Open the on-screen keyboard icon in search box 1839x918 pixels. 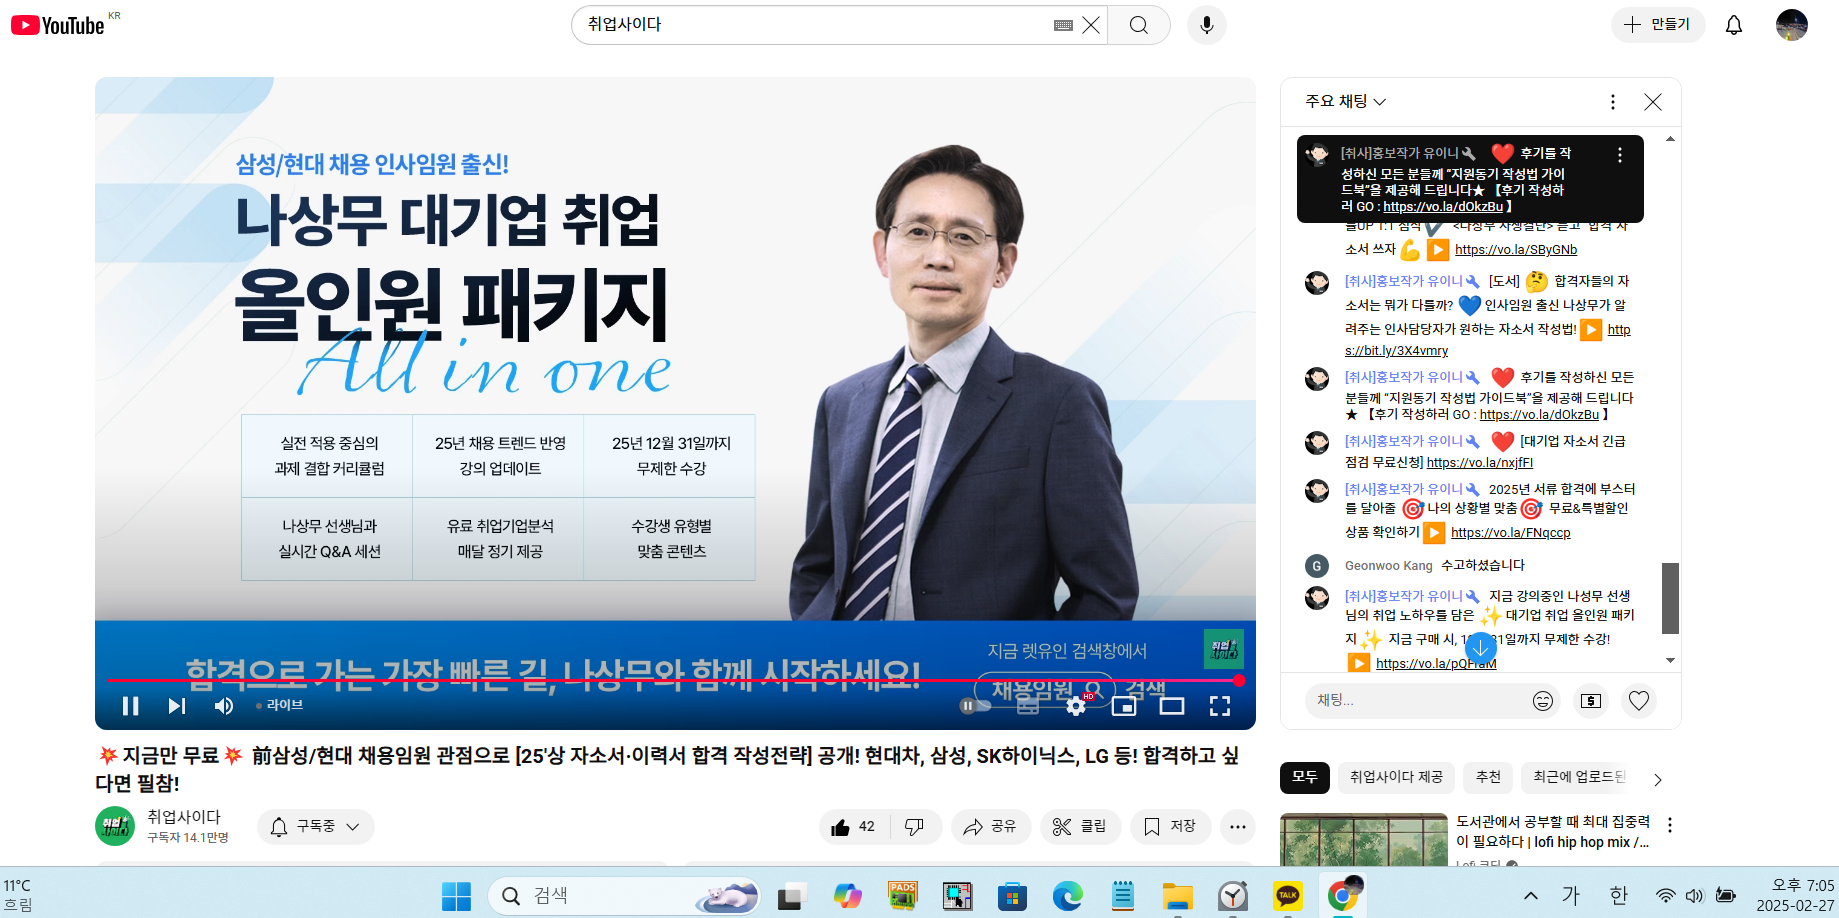click(1063, 25)
